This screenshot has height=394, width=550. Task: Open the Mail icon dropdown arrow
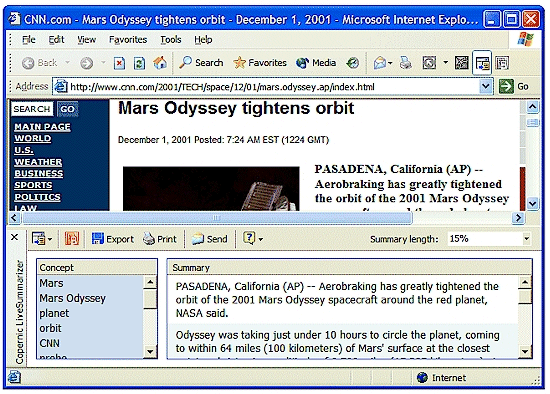click(390, 64)
